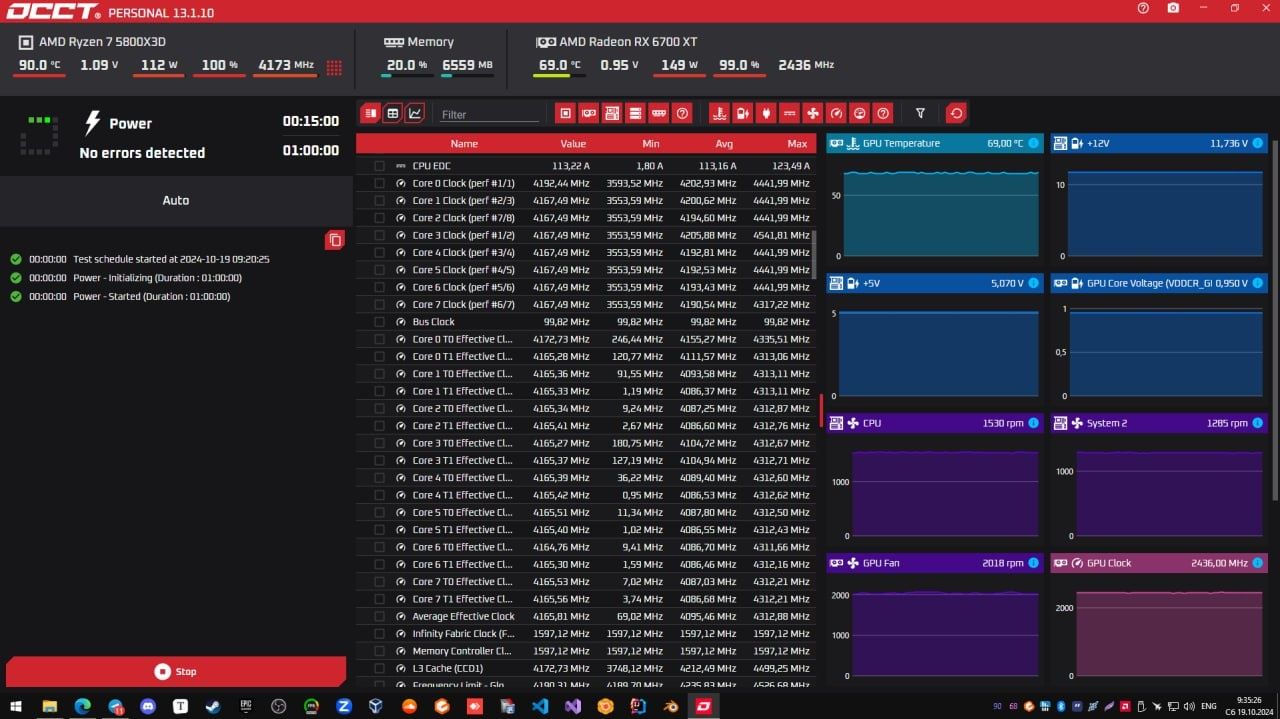The height and width of the screenshot is (719, 1280).
Task: Check the Core 3 Clock (perf #1/2) checkbox
Action: pos(379,235)
